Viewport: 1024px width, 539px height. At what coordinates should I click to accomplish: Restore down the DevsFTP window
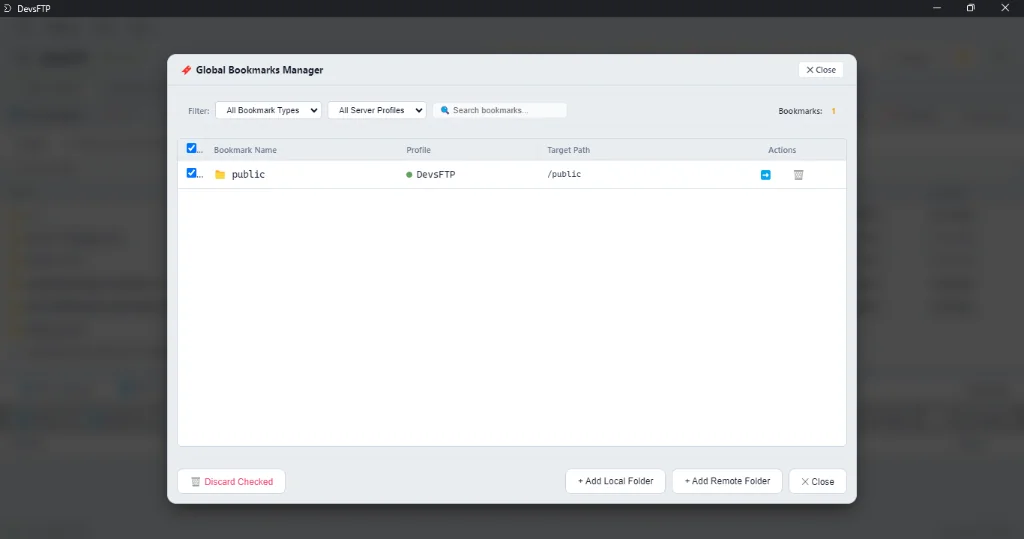coord(970,8)
